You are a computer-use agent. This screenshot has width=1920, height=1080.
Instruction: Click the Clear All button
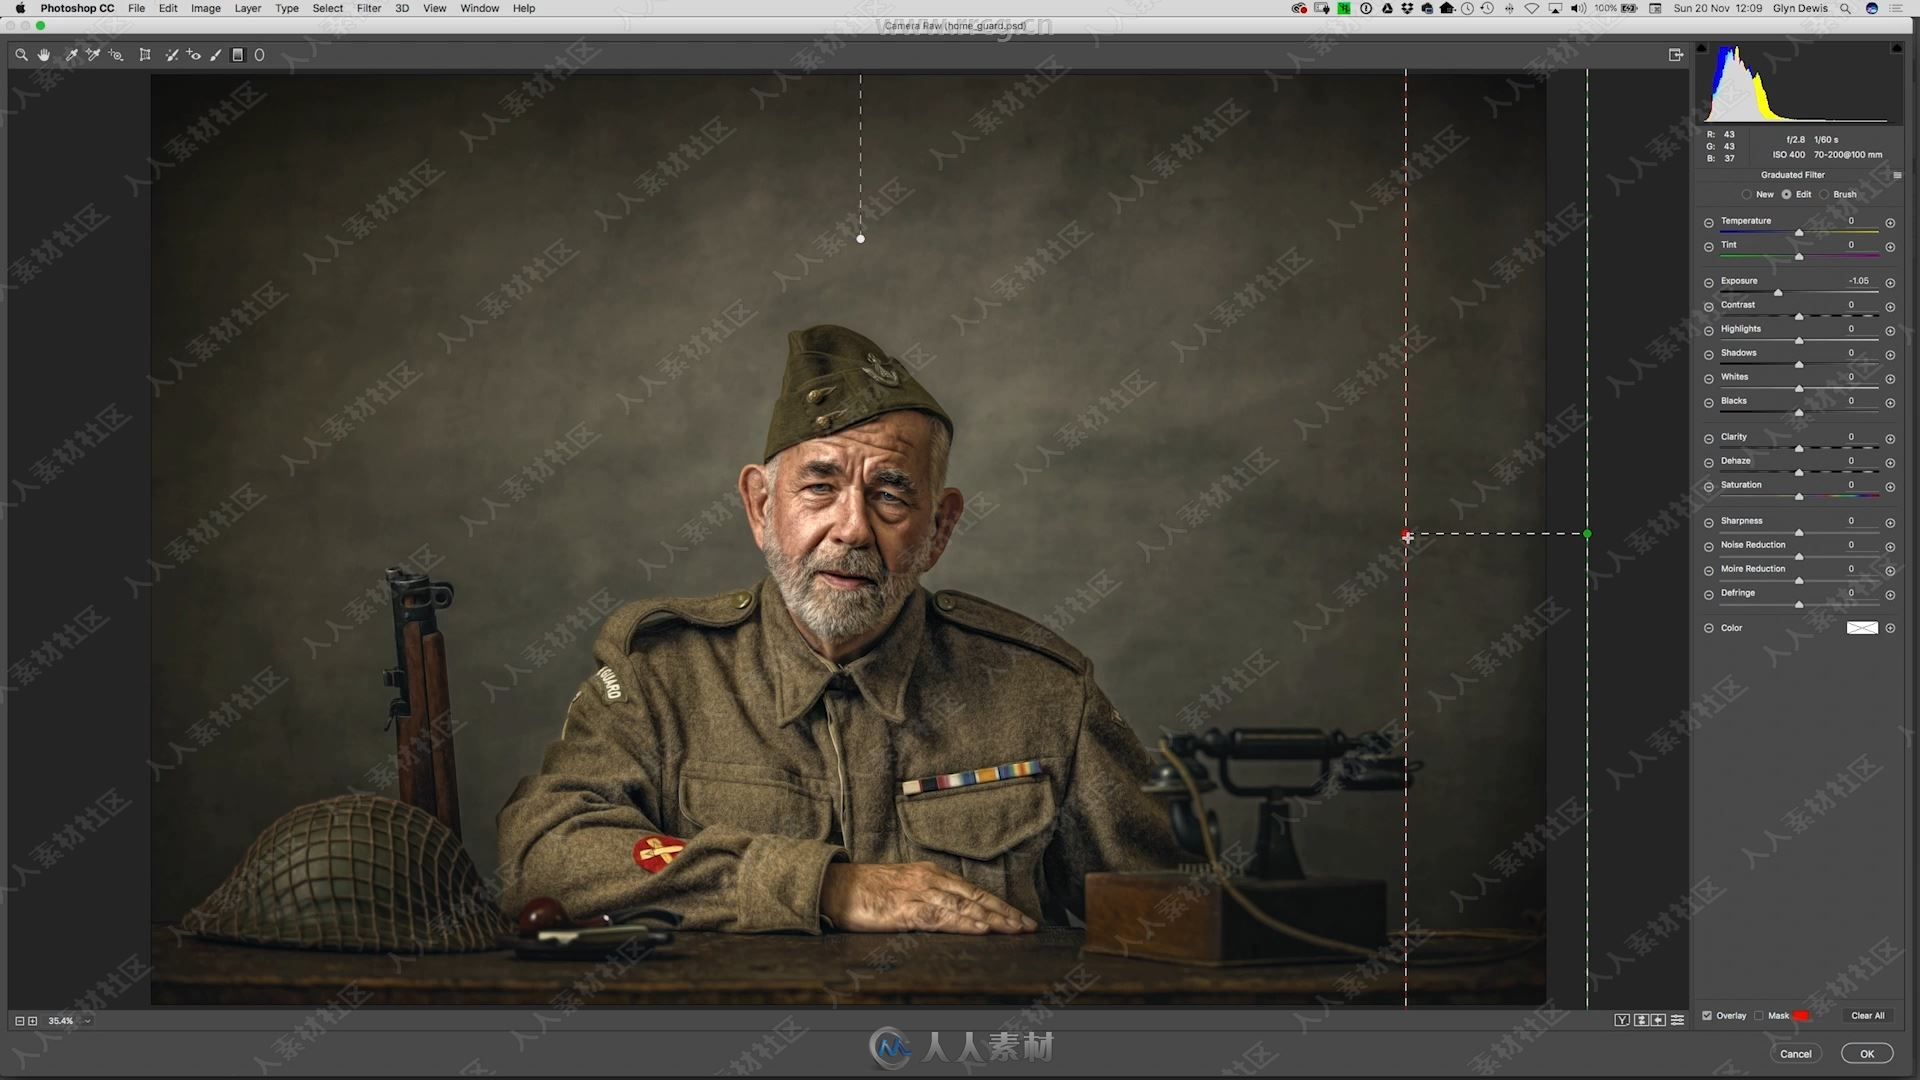(x=1867, y=1016)
